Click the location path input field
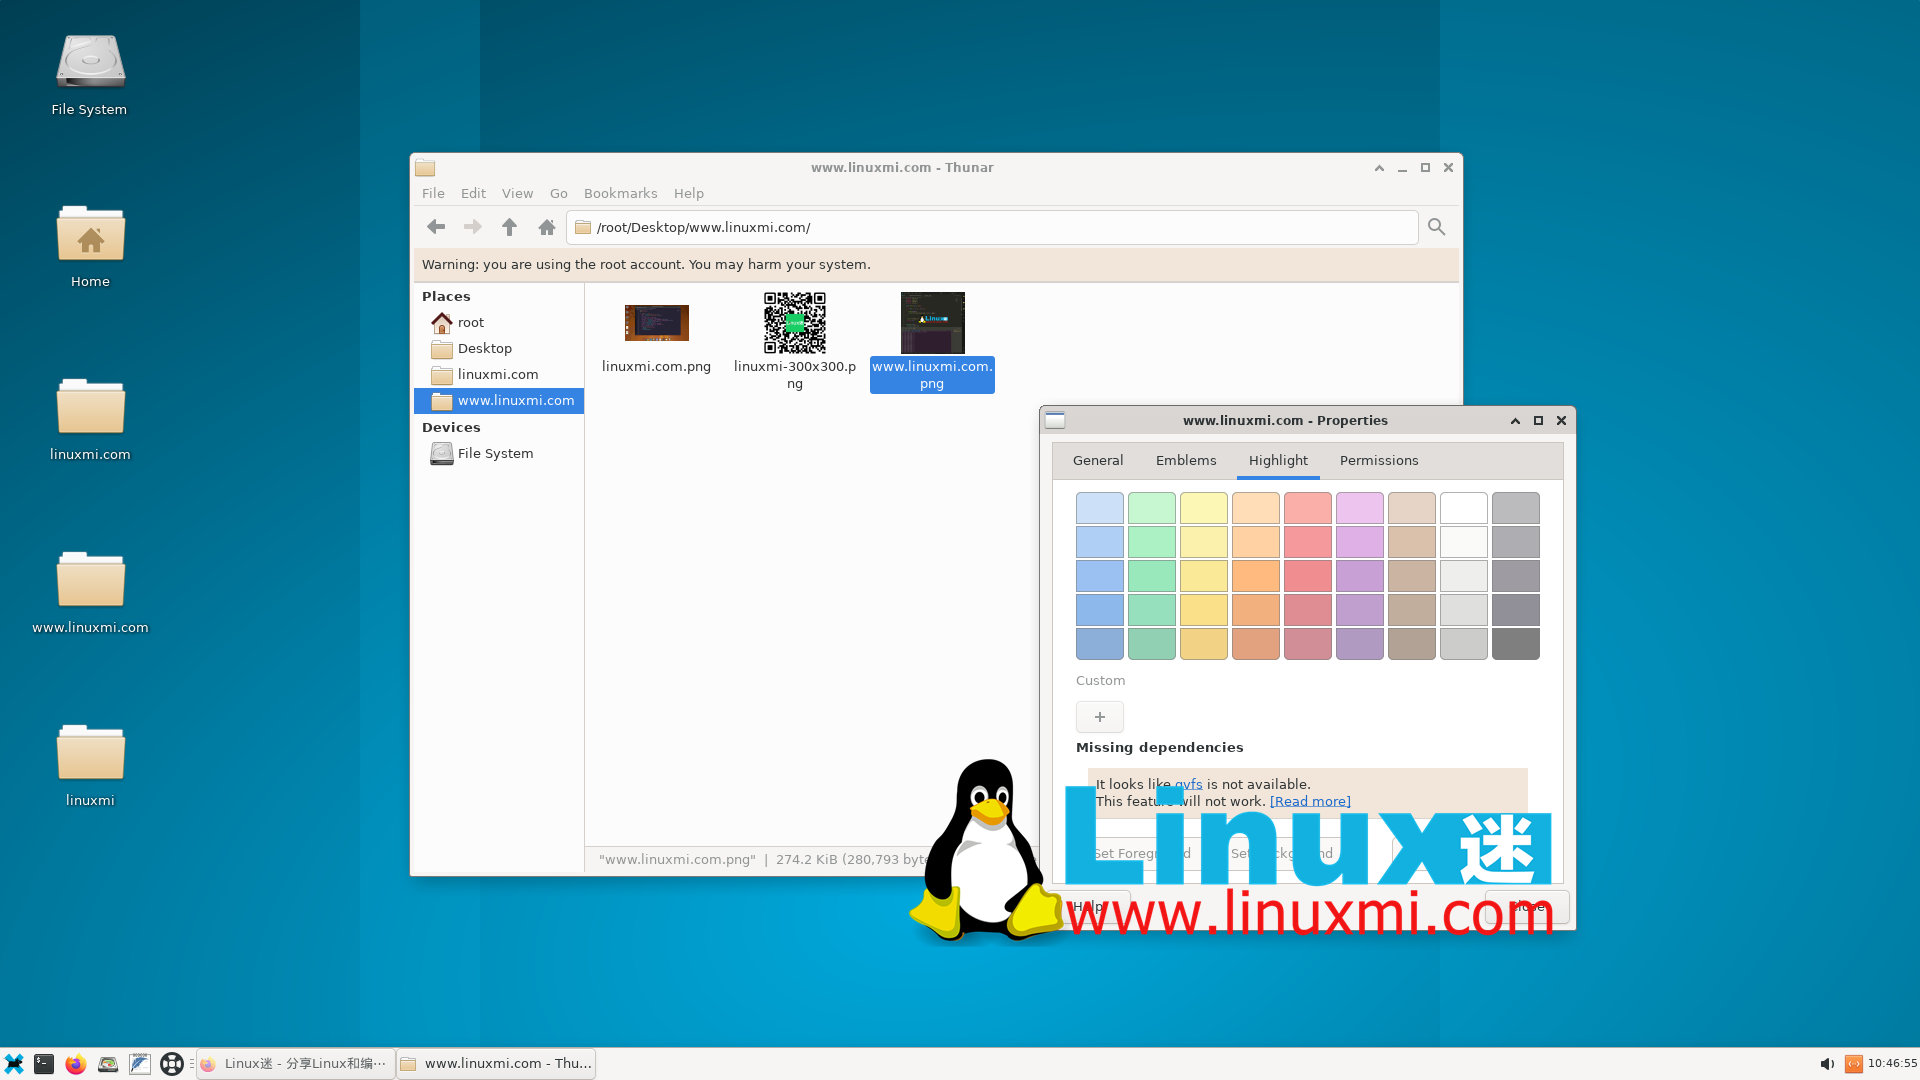 [992, 227]
